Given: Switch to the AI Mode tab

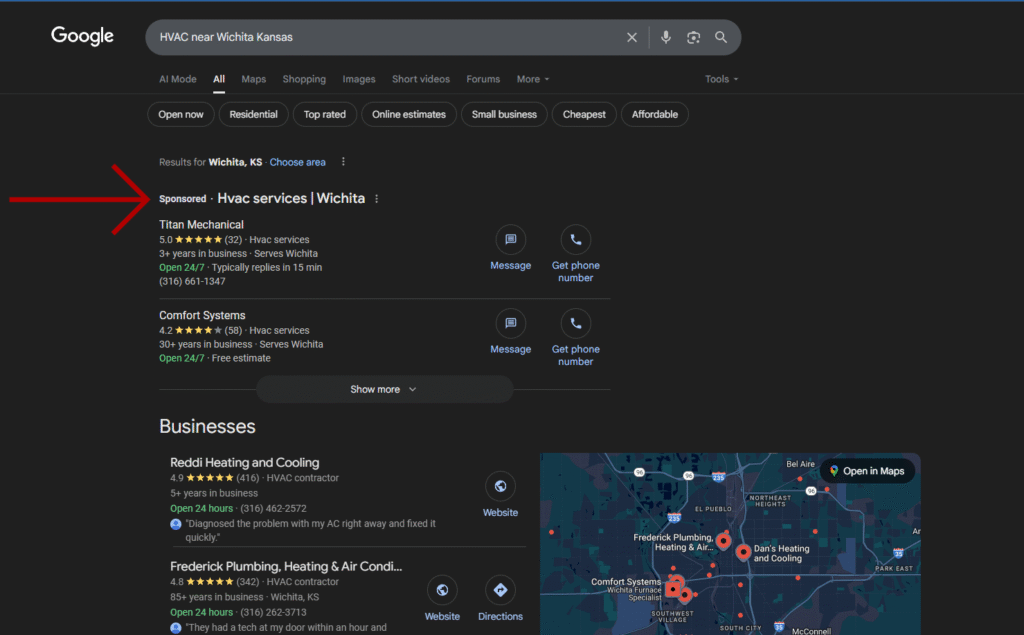Looking at the screenshot, I should [178, 79].
